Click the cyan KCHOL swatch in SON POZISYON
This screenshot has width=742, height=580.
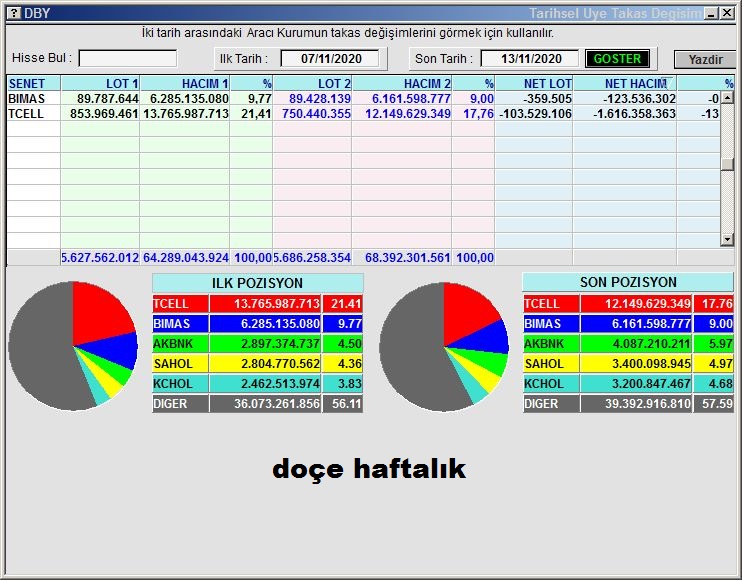[x=551, y=384]
